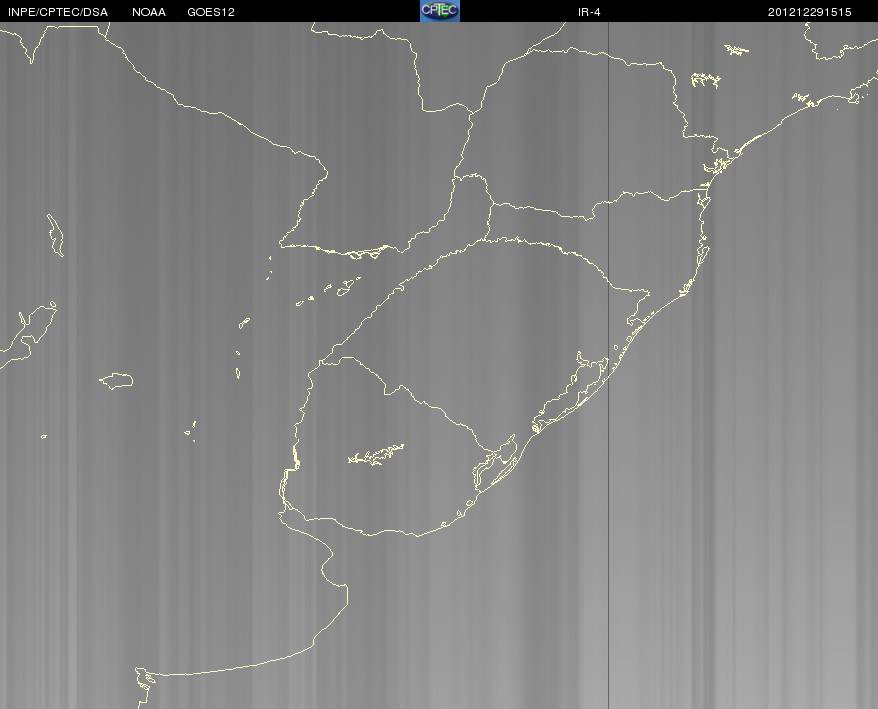Click the jagged reservoir outline inside Uruguay
Screen dimensions: 878x709
pyautogui.click(x=376, y=454)
